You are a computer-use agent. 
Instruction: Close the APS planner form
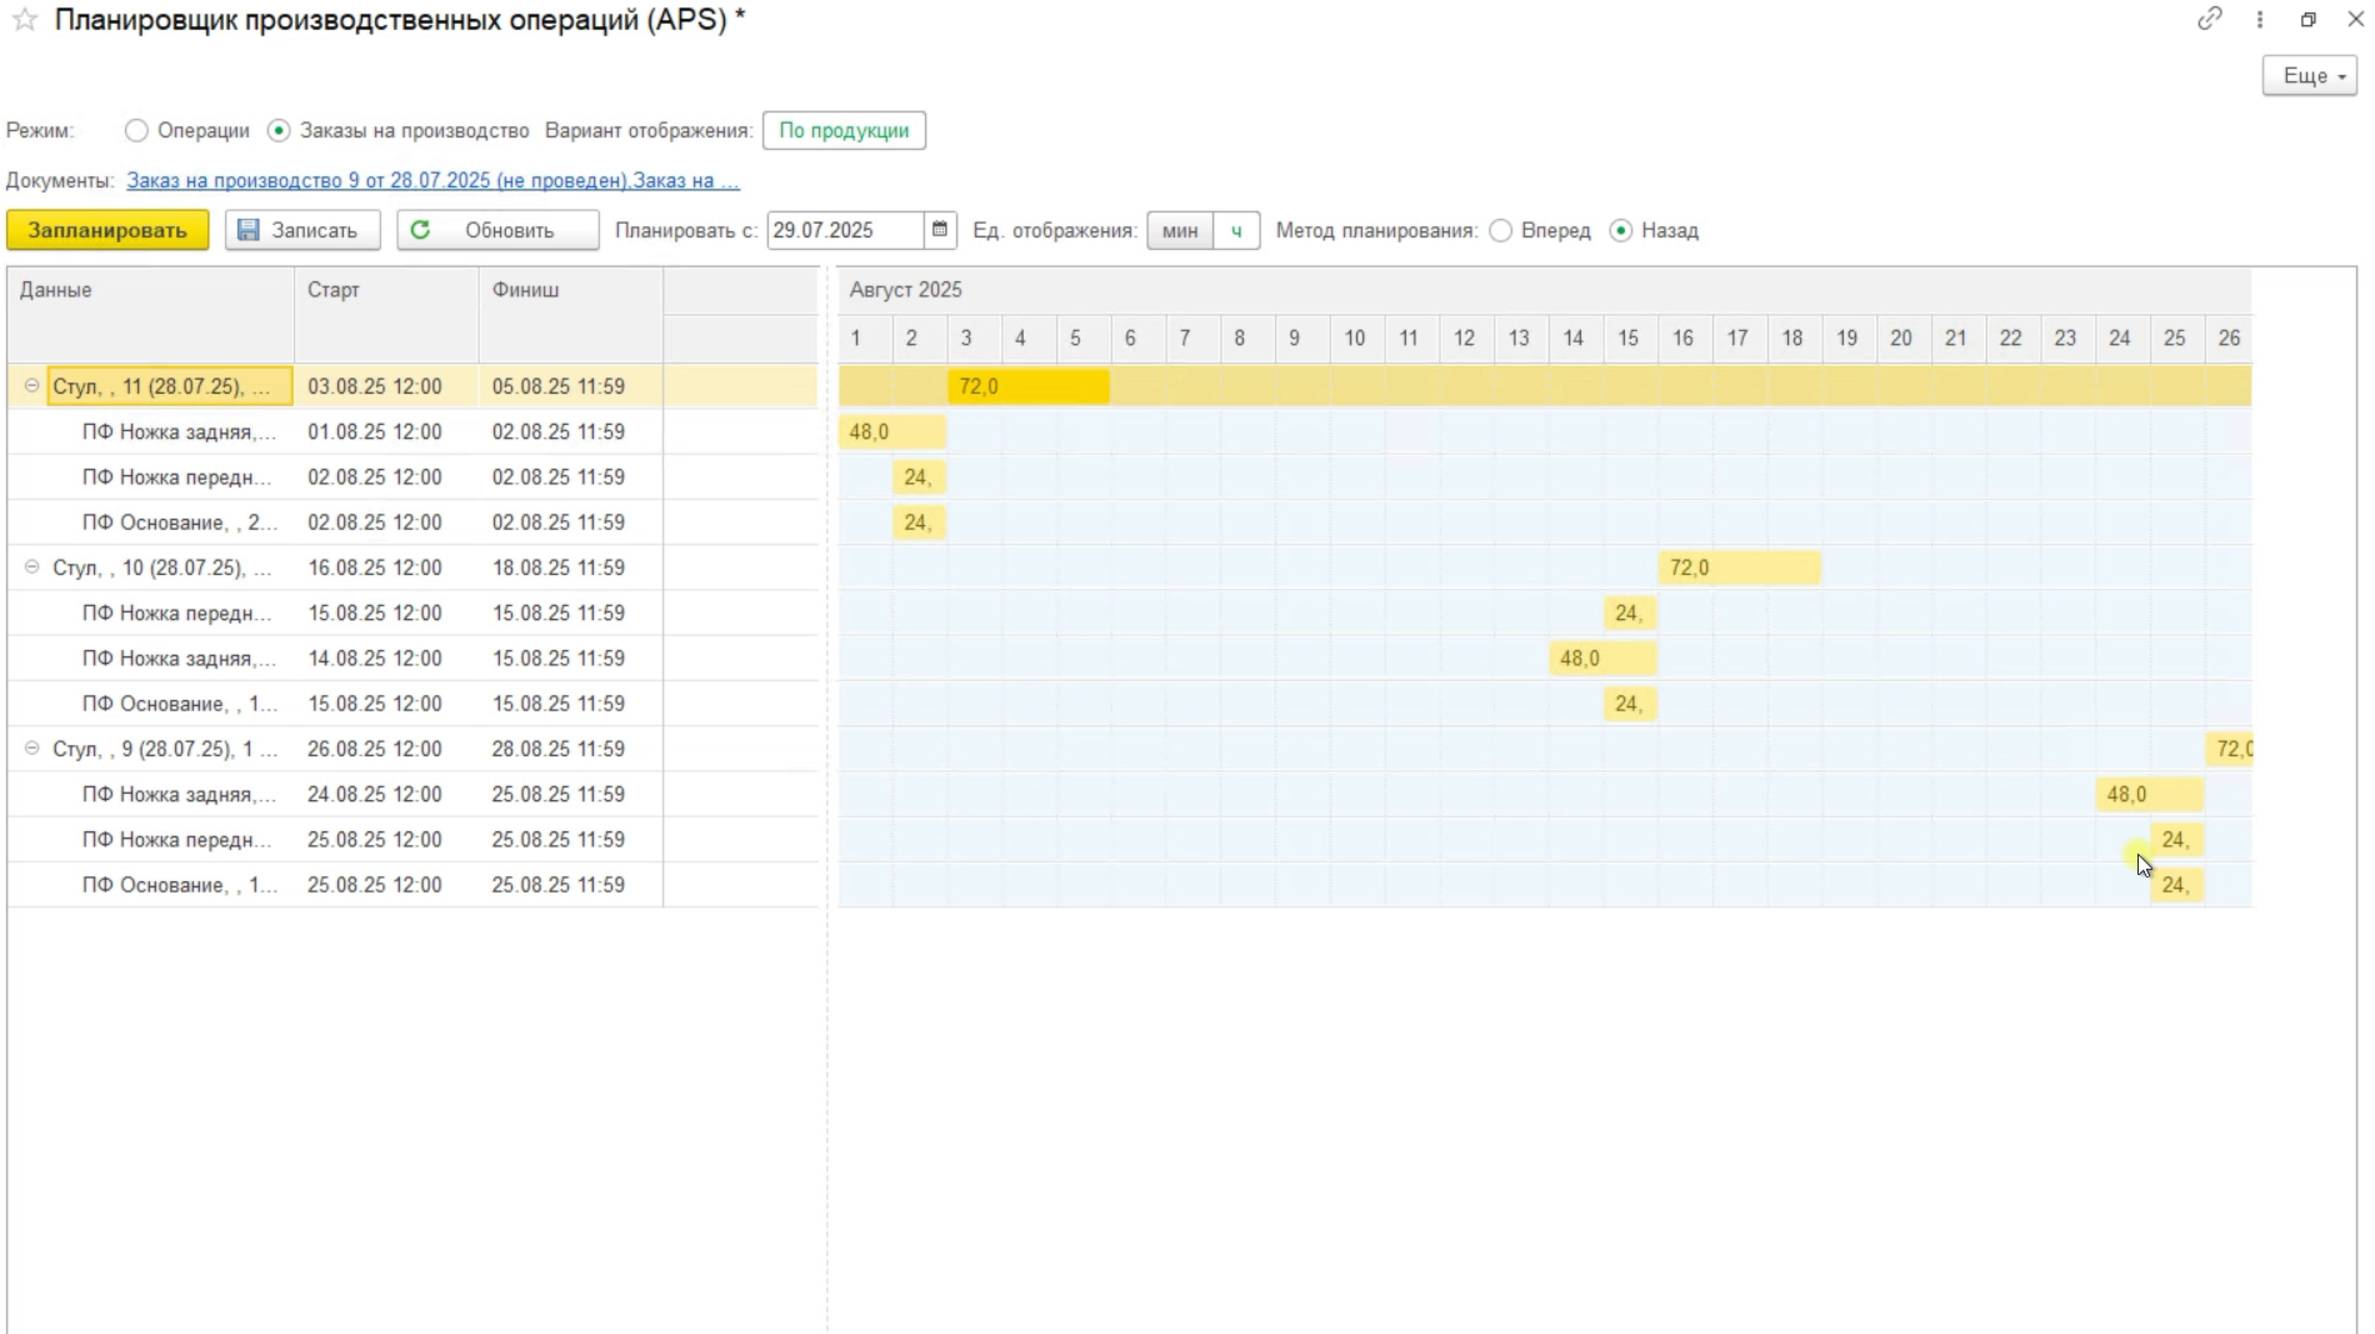tap(2355, 19)
